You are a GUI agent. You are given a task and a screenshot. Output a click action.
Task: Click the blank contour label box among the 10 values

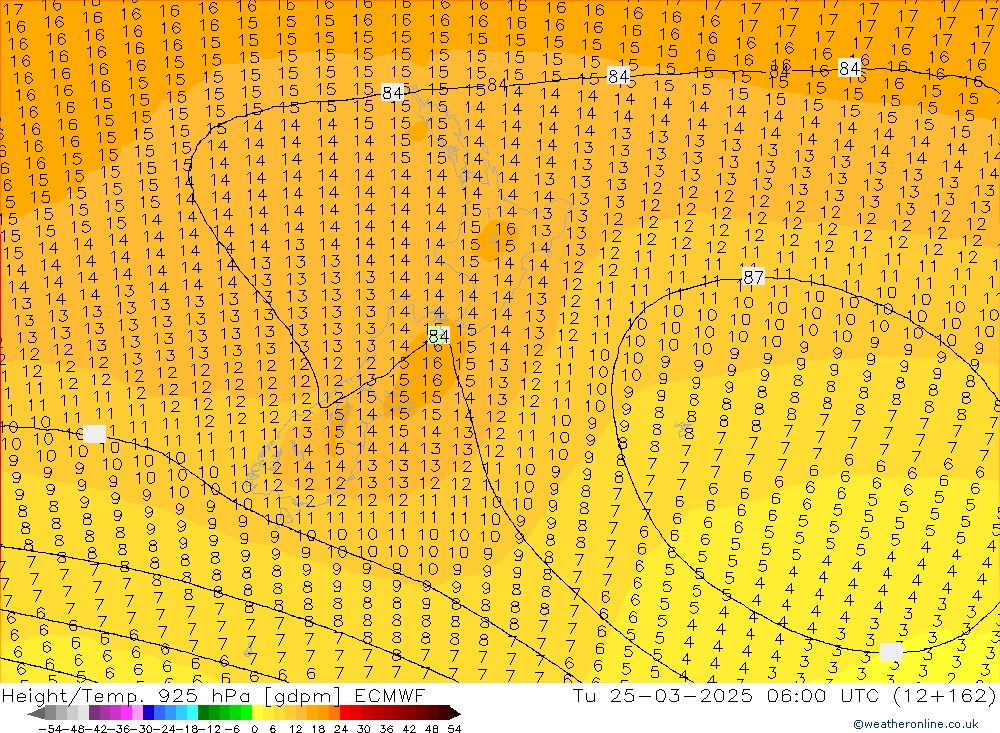94,434
